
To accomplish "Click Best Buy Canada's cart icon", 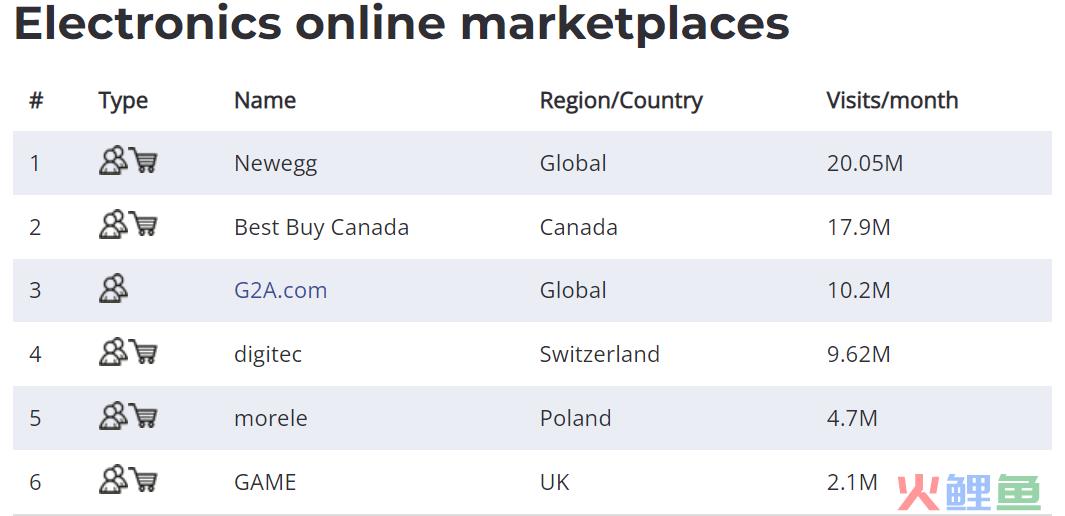I will tap(143, 224).
